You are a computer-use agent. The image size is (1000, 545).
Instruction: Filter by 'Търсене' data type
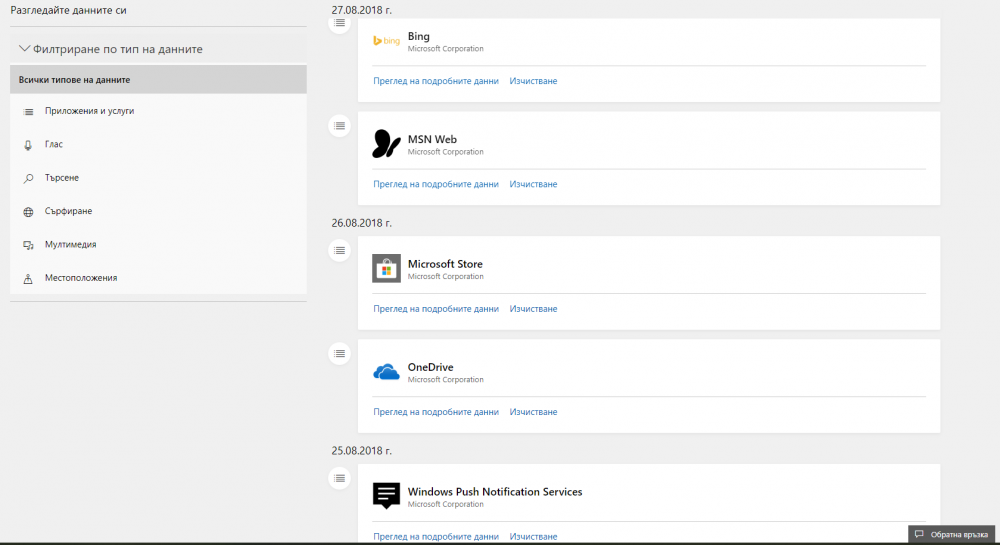pos(158,178)
